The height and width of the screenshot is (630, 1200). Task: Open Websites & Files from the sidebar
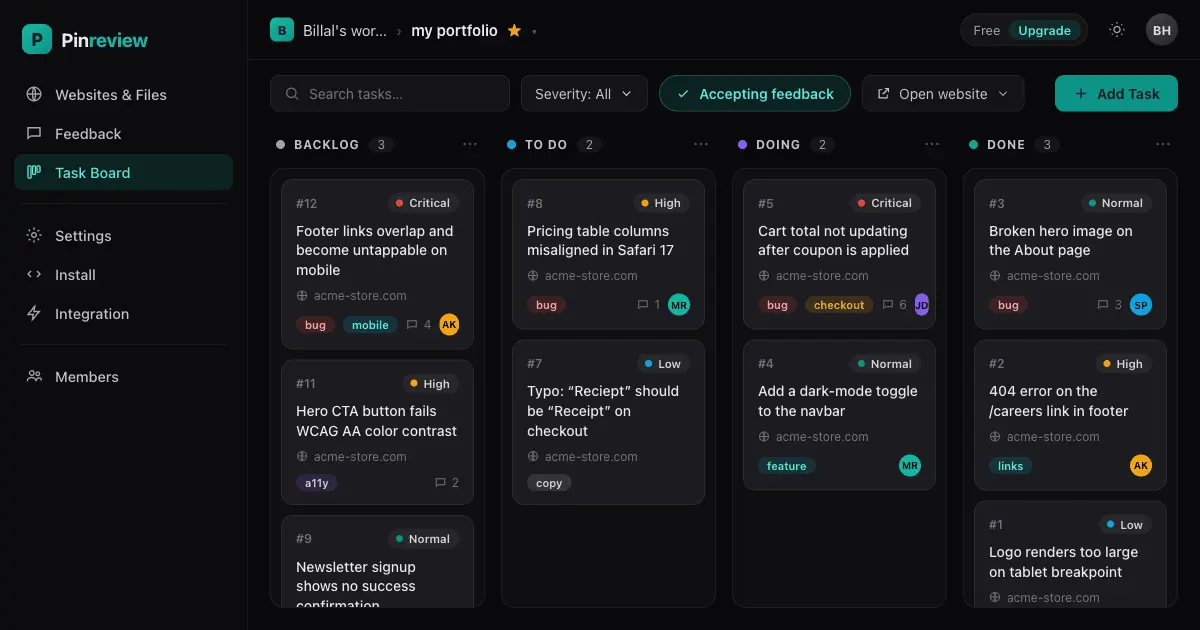[x=123, y=95]
